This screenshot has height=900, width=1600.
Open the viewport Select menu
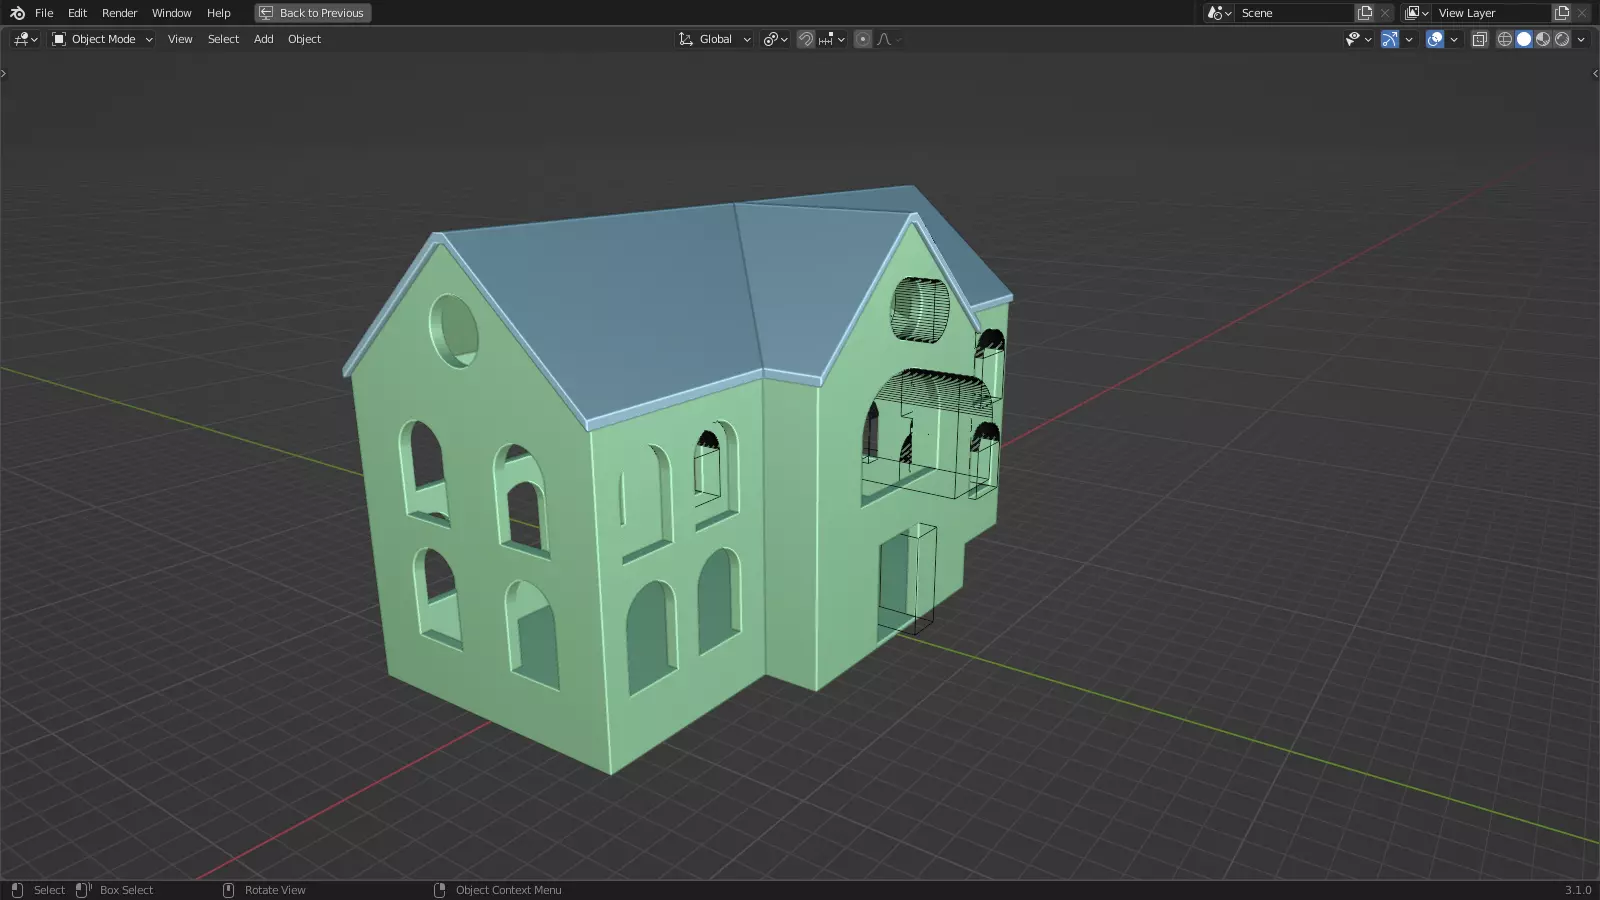[x=223, y=39]
